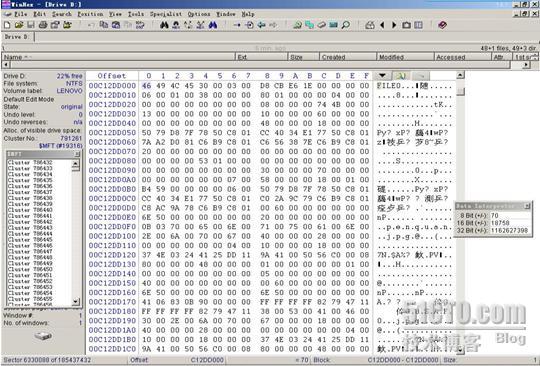Click the magnifying glass icon in main toolbar
Image resolution: width=540 pixels, height=366 pixels.
click(345, 25)
